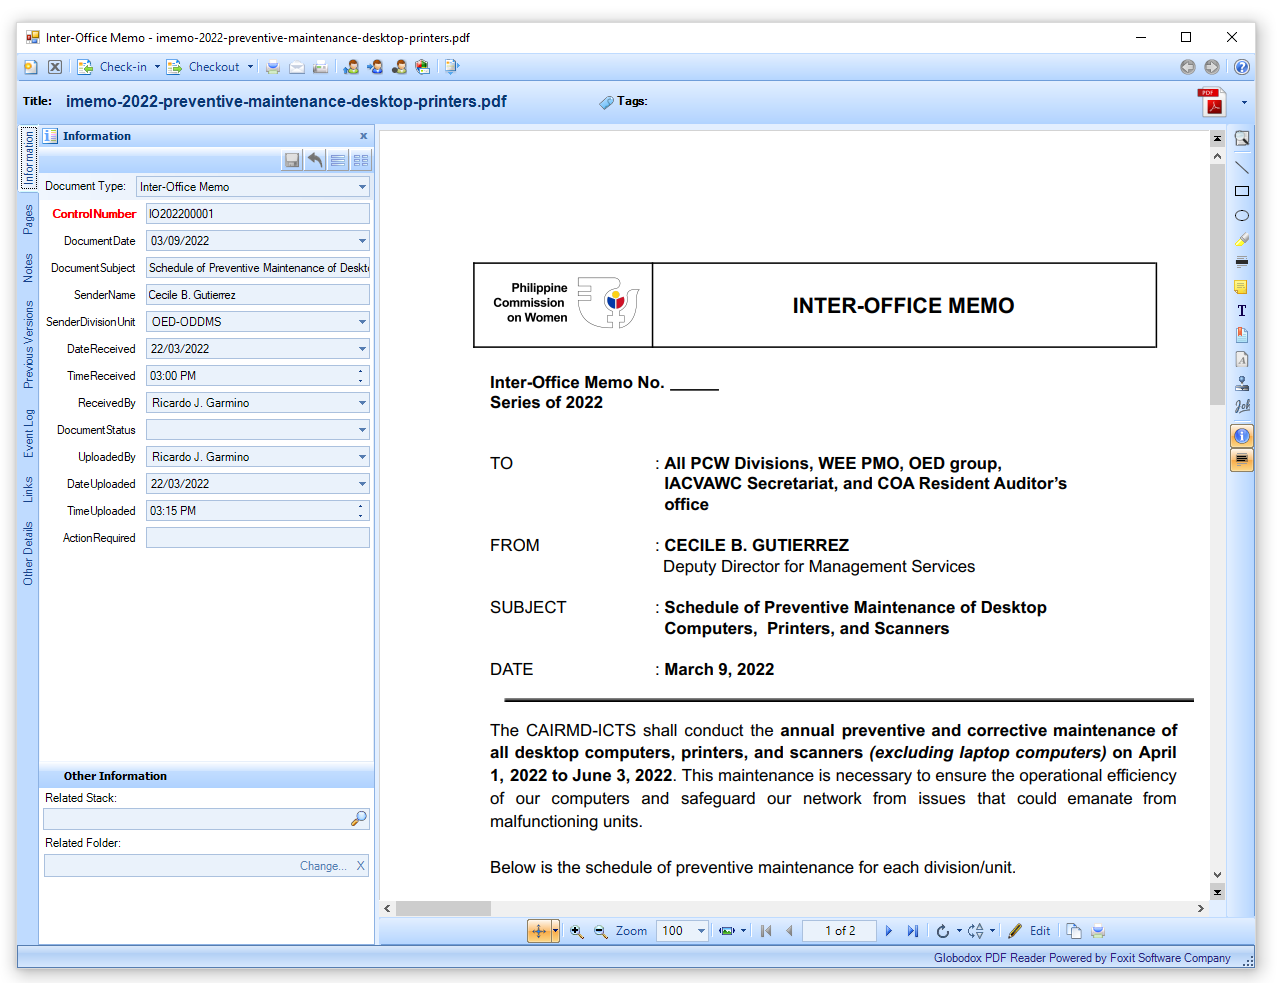Click the new document icon in the top toolbar

pos(31,67)
